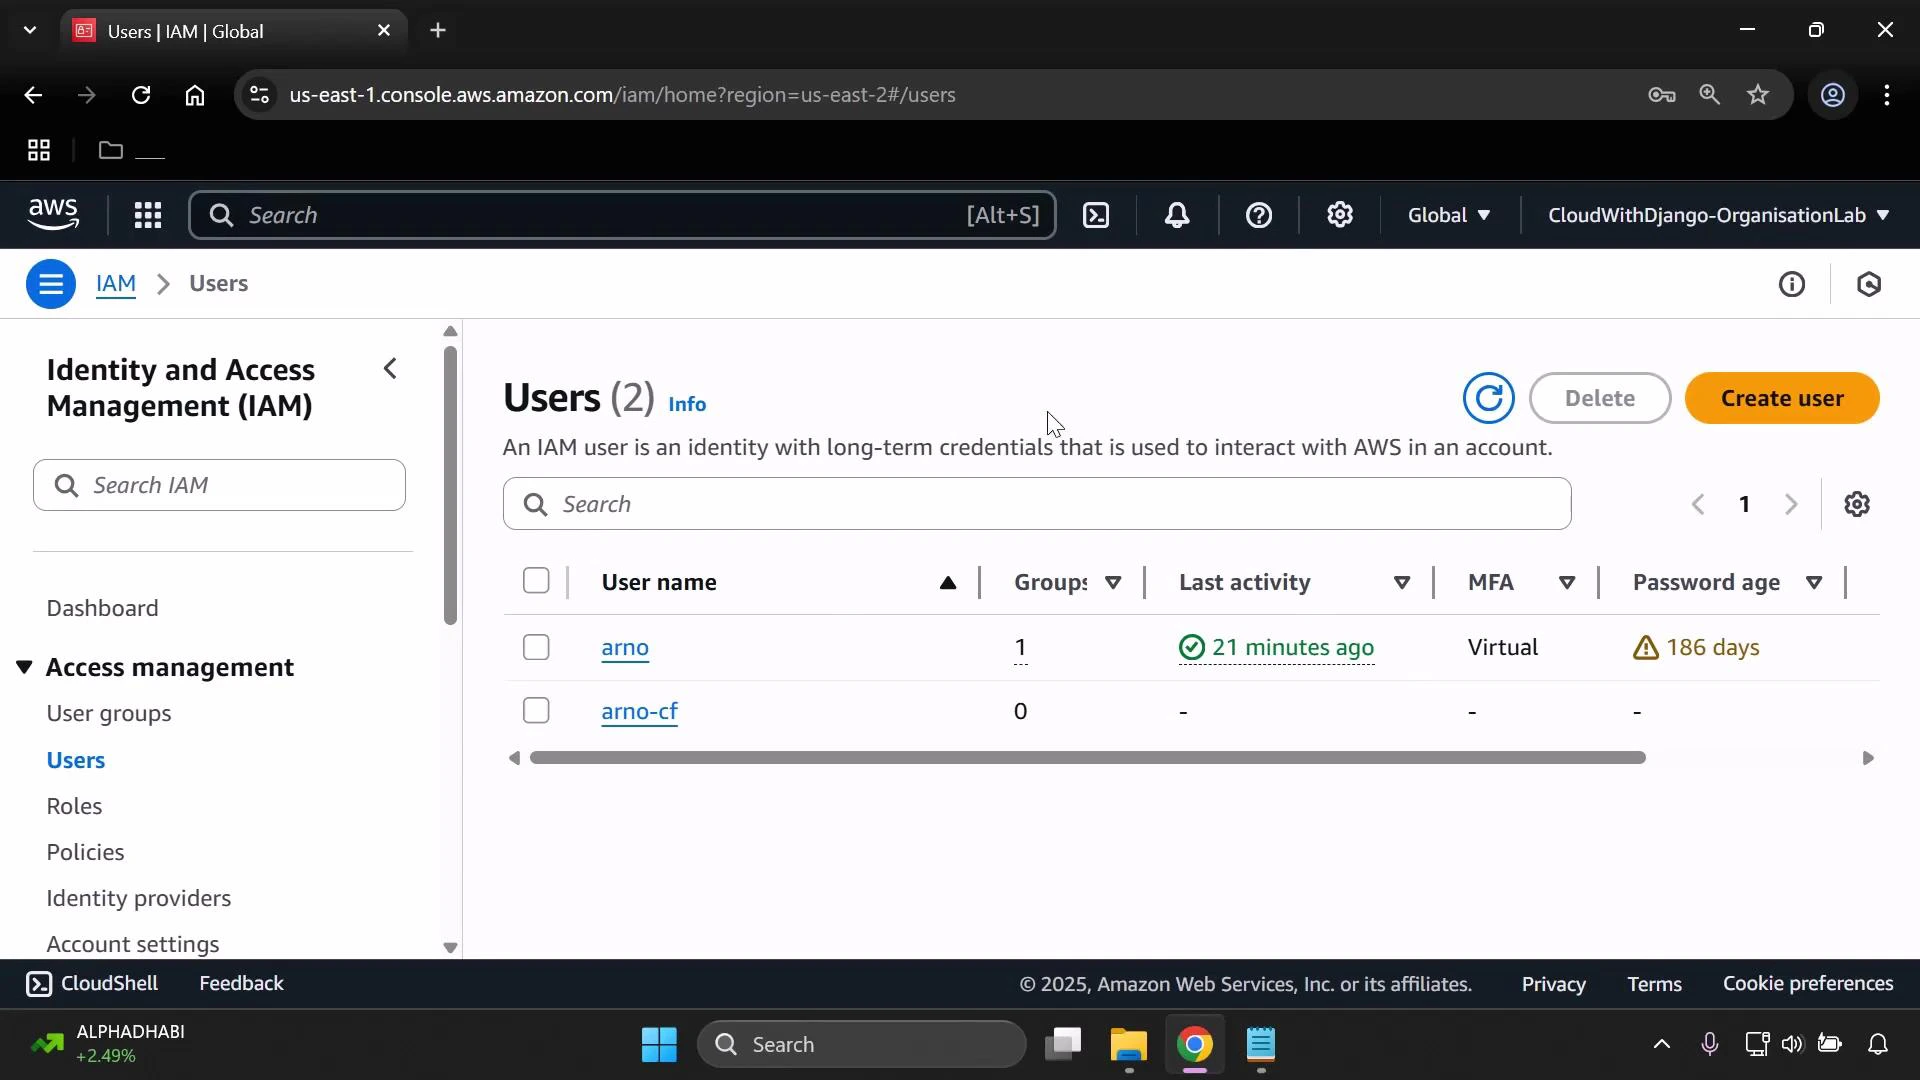Open the arno-cf user details
Viewport: 1920px width, 1080px height.
click(x=639, y=711)
